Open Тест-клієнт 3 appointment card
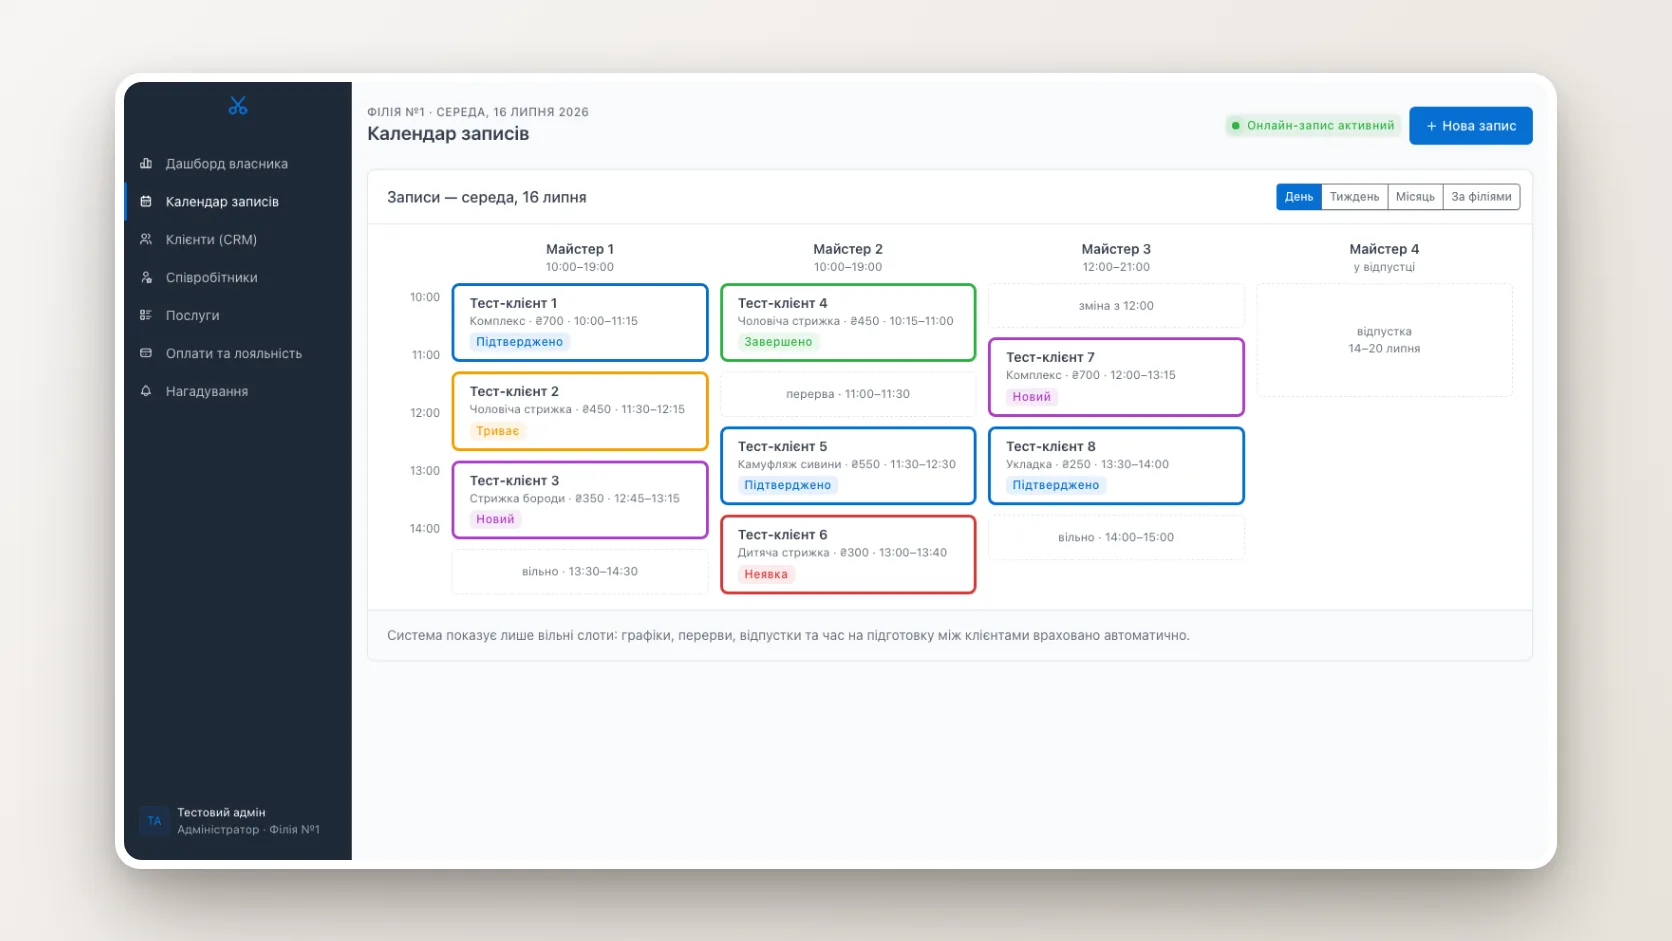 point(580,500)
